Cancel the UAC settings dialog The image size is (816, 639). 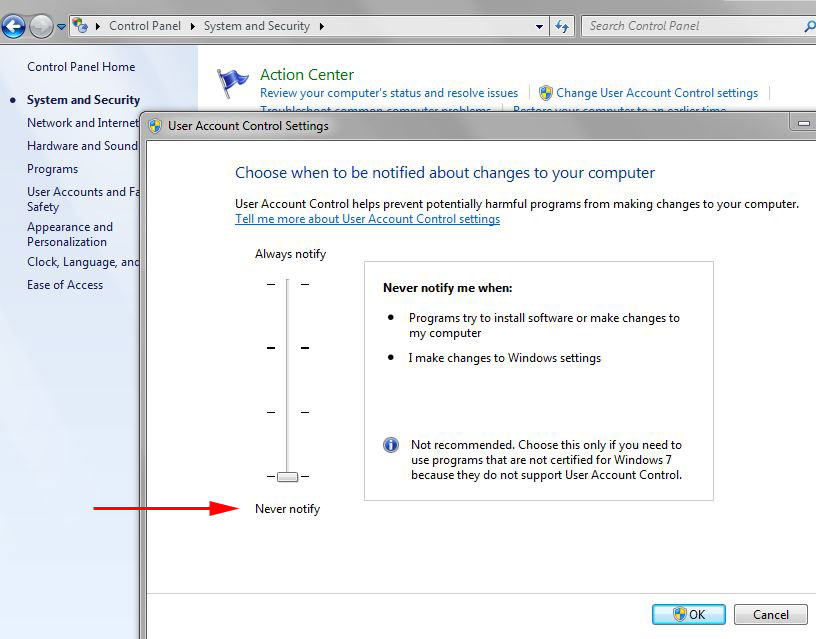(771, 615)
